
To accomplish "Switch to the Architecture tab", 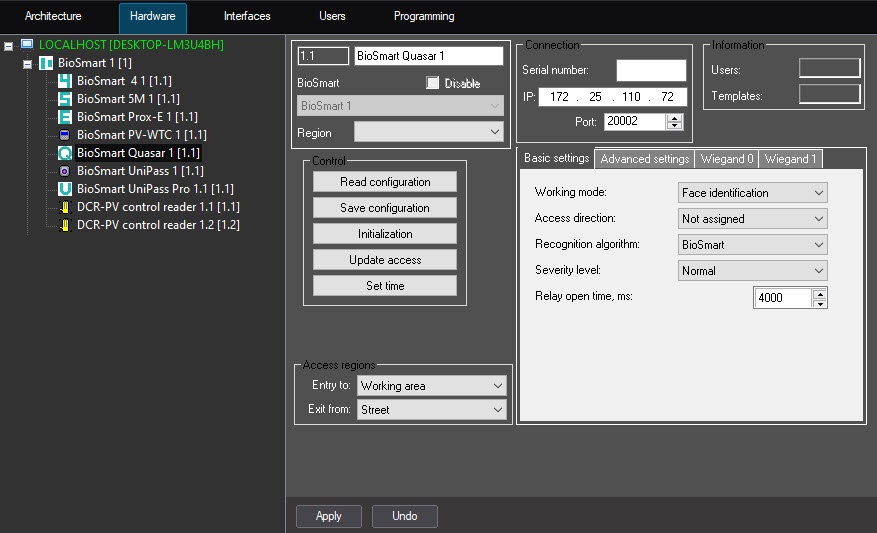I will coord(53,16).
